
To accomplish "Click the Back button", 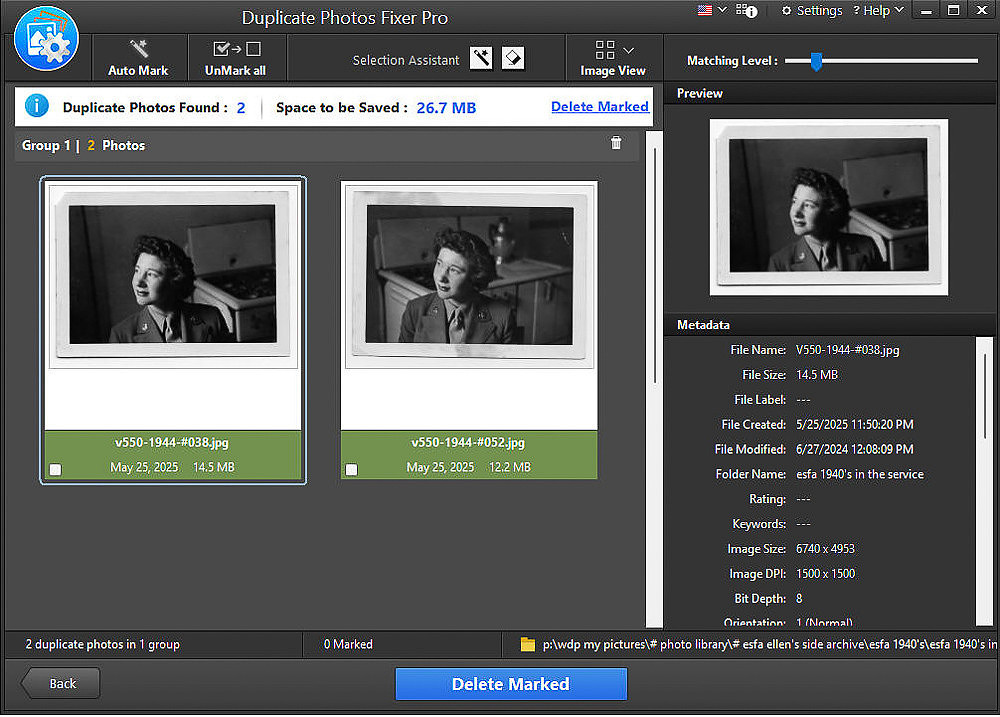I will [60, 684].
